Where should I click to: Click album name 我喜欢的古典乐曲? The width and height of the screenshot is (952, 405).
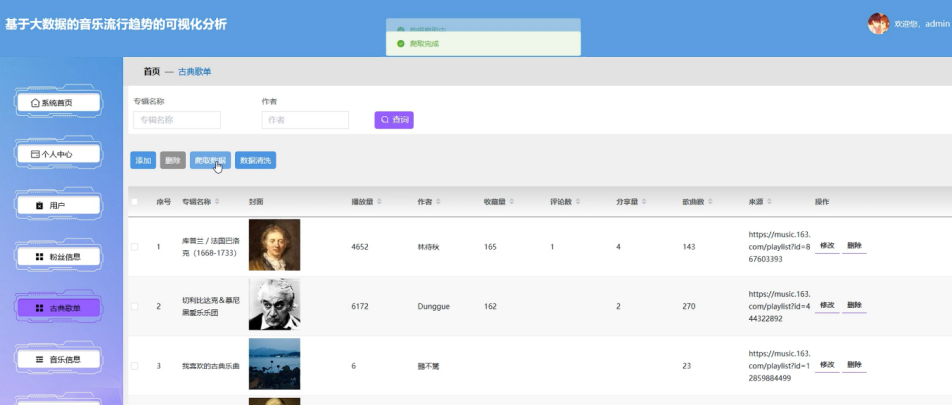[x=211, y=366]
